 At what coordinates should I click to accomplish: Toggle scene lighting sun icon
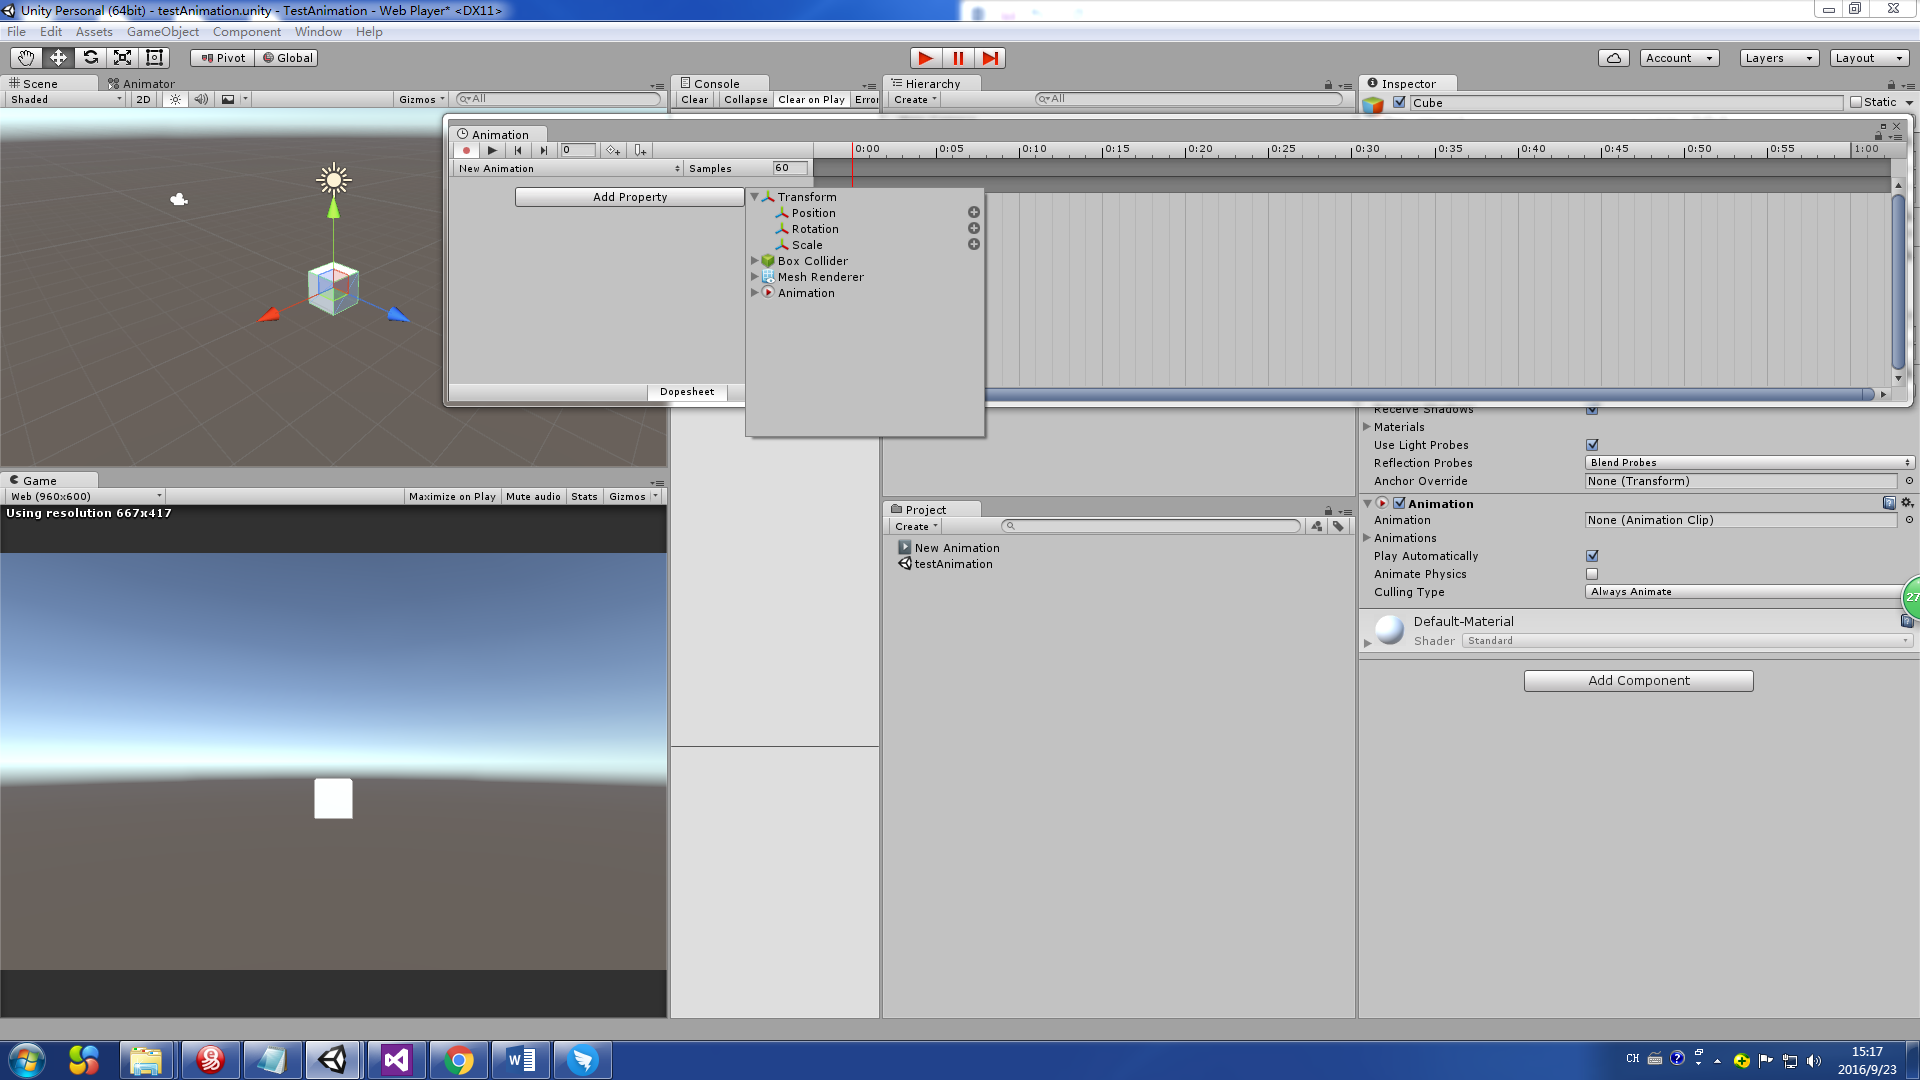(175, 99)
